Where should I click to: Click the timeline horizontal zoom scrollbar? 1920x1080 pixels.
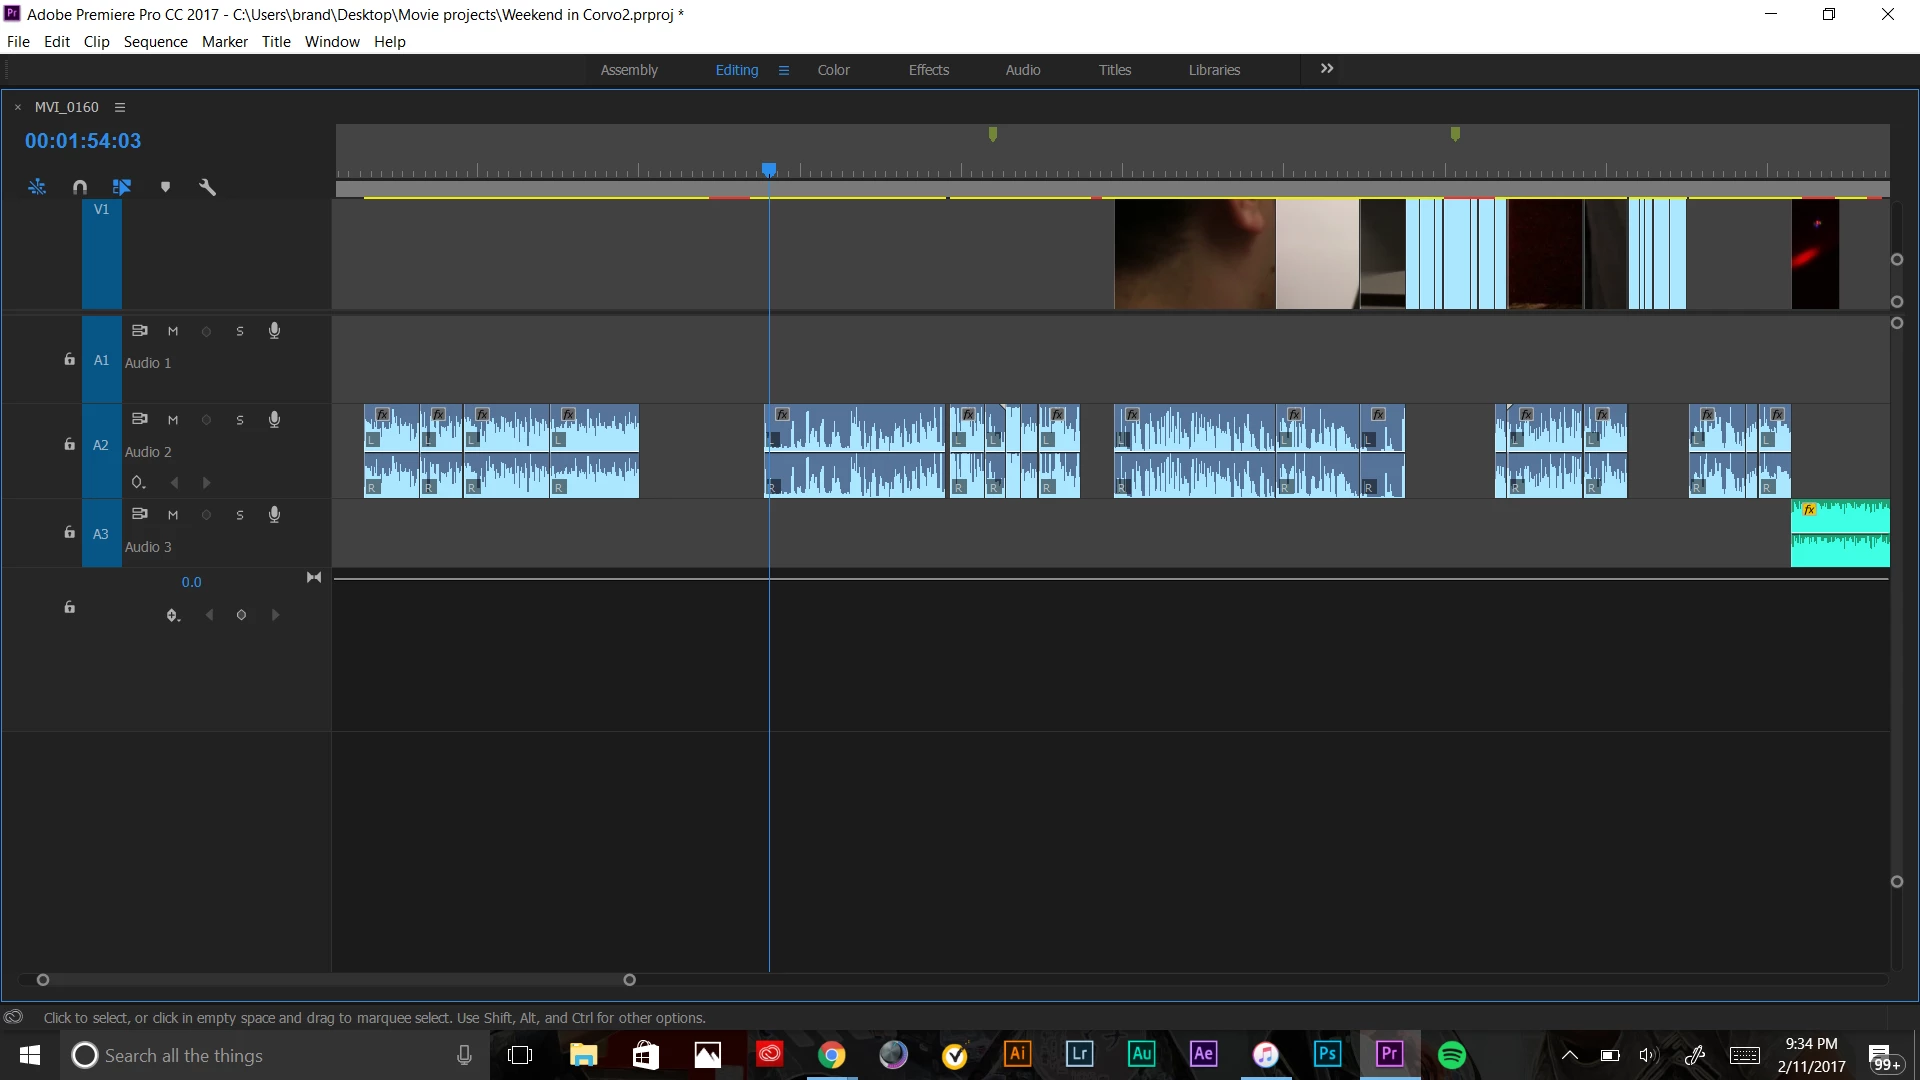point(335,980)
